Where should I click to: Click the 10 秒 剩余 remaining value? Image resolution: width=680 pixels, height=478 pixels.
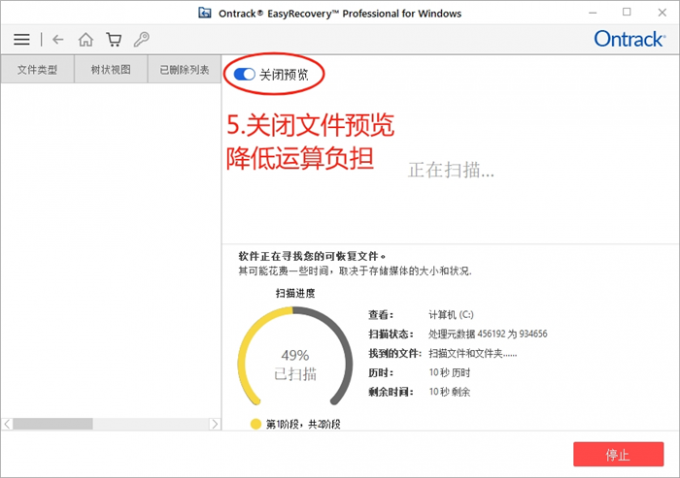(x=449, y=392)
